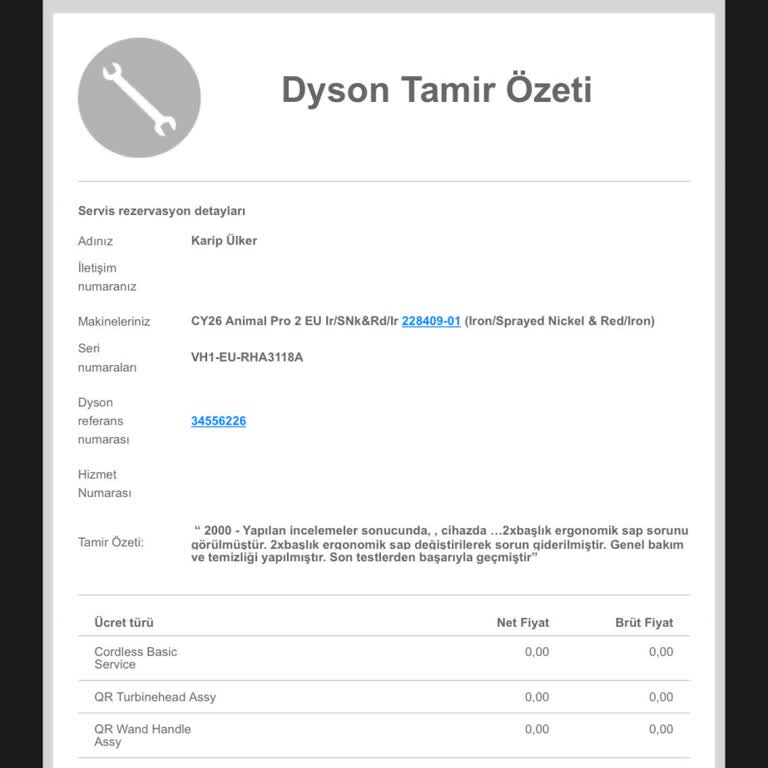Open the 228409-01 machine model link
The width and height of the screenshot is (768, 768).
431,321
